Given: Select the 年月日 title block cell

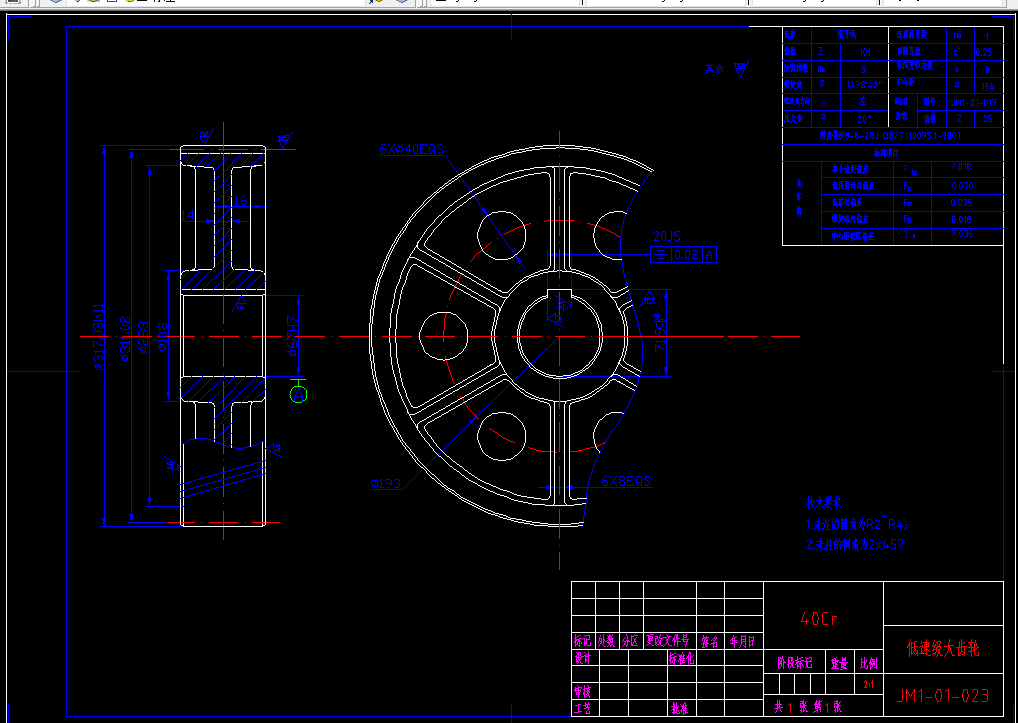Looking at the screenshot, I should click(x=742, y=642).
